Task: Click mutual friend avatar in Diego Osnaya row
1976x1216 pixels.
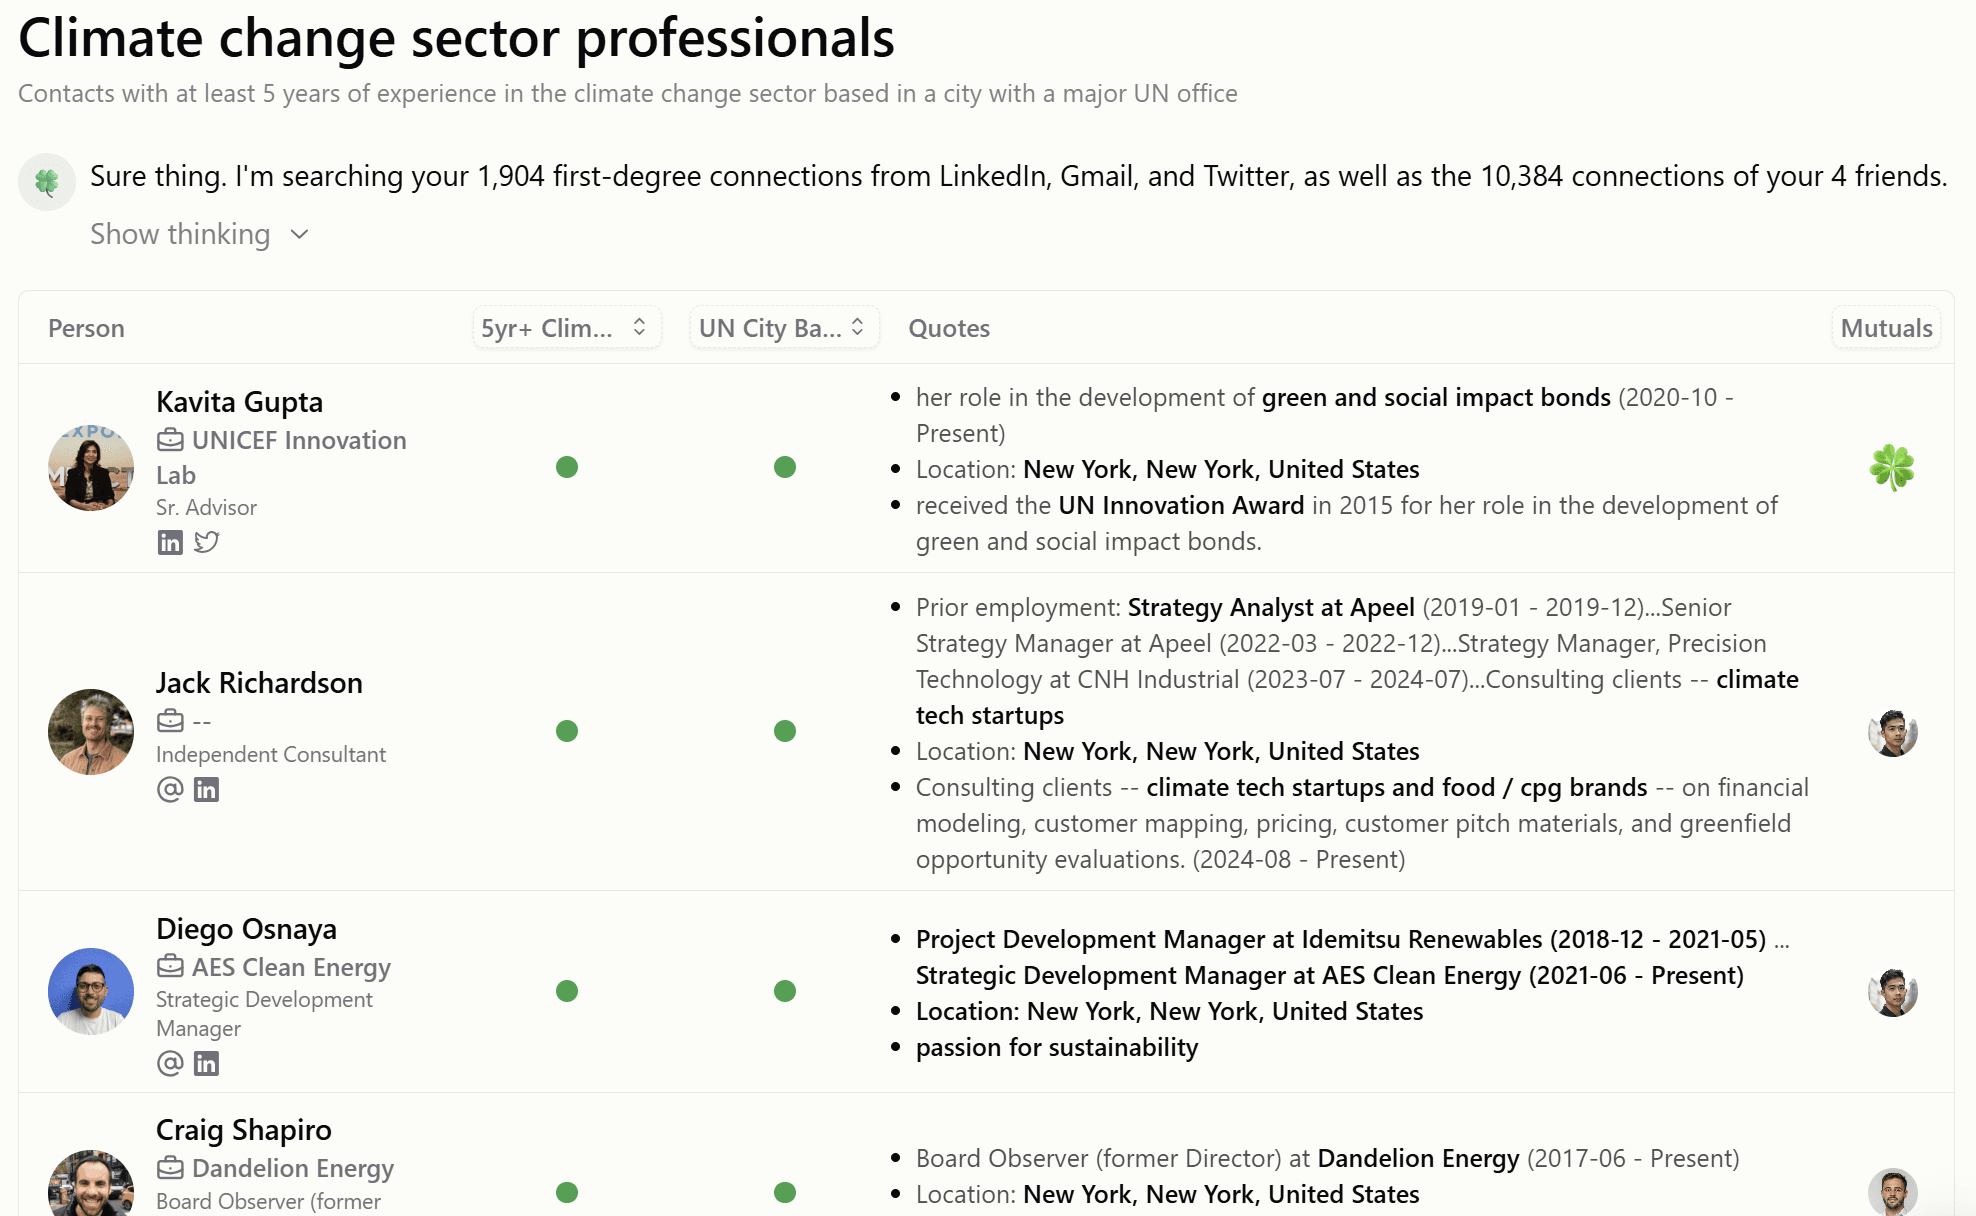Action: coord(1892,992)
